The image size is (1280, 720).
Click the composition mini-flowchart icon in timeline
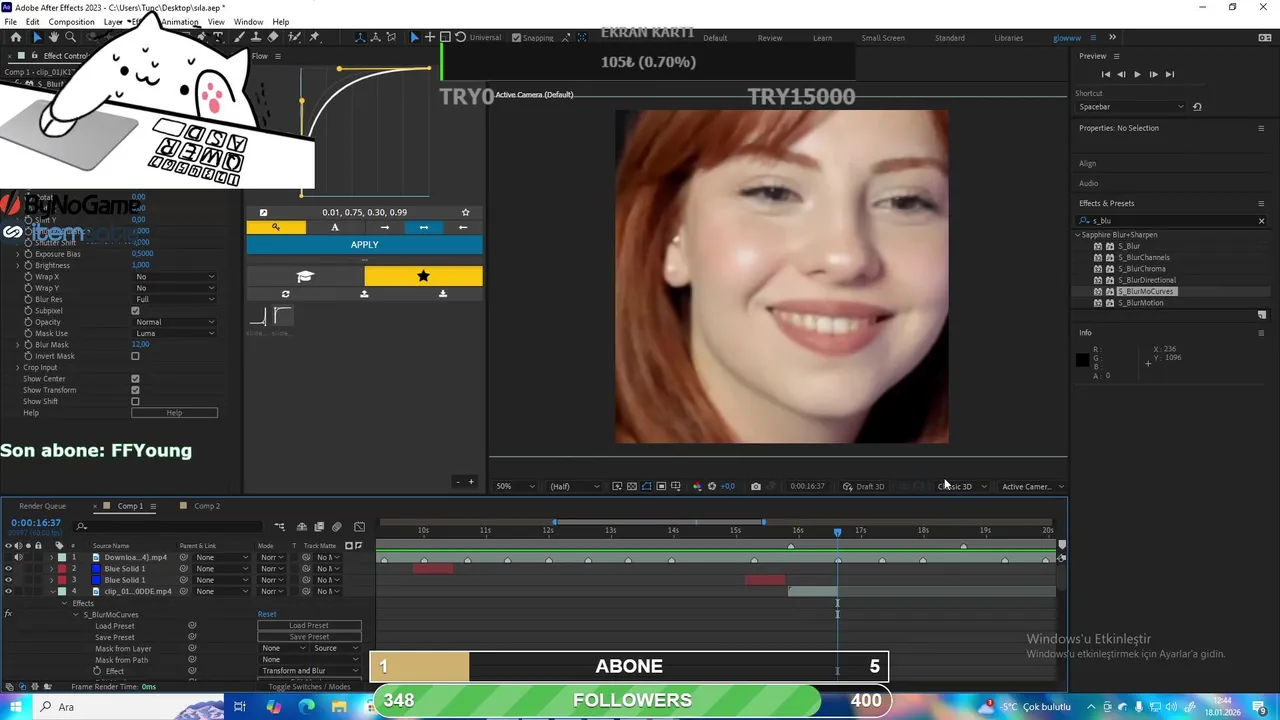pyautogui.click(x=279, y=527)
